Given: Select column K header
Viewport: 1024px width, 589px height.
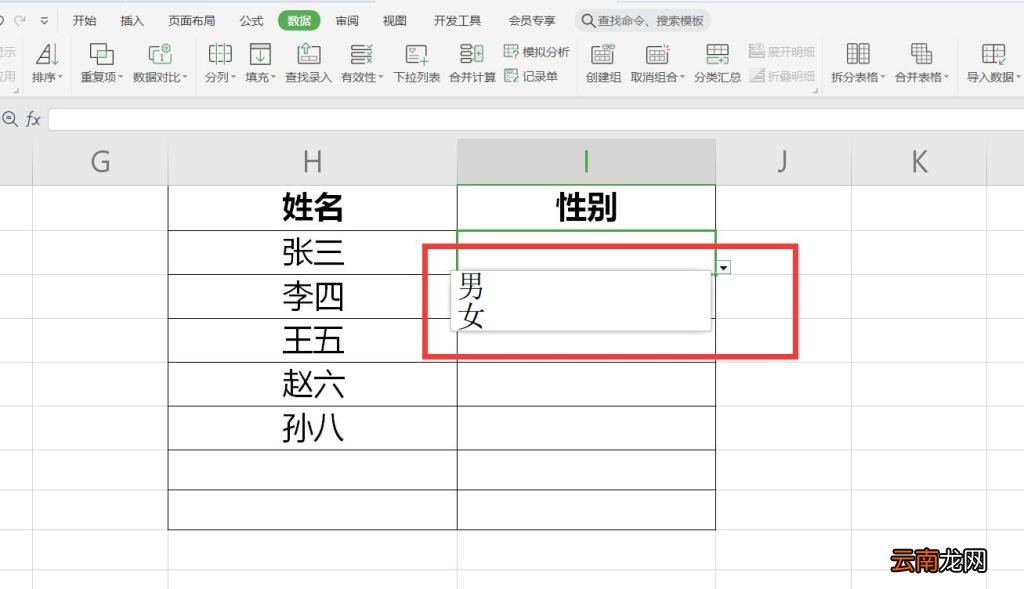Looking at the screenshot, I should tap(919, 162).
